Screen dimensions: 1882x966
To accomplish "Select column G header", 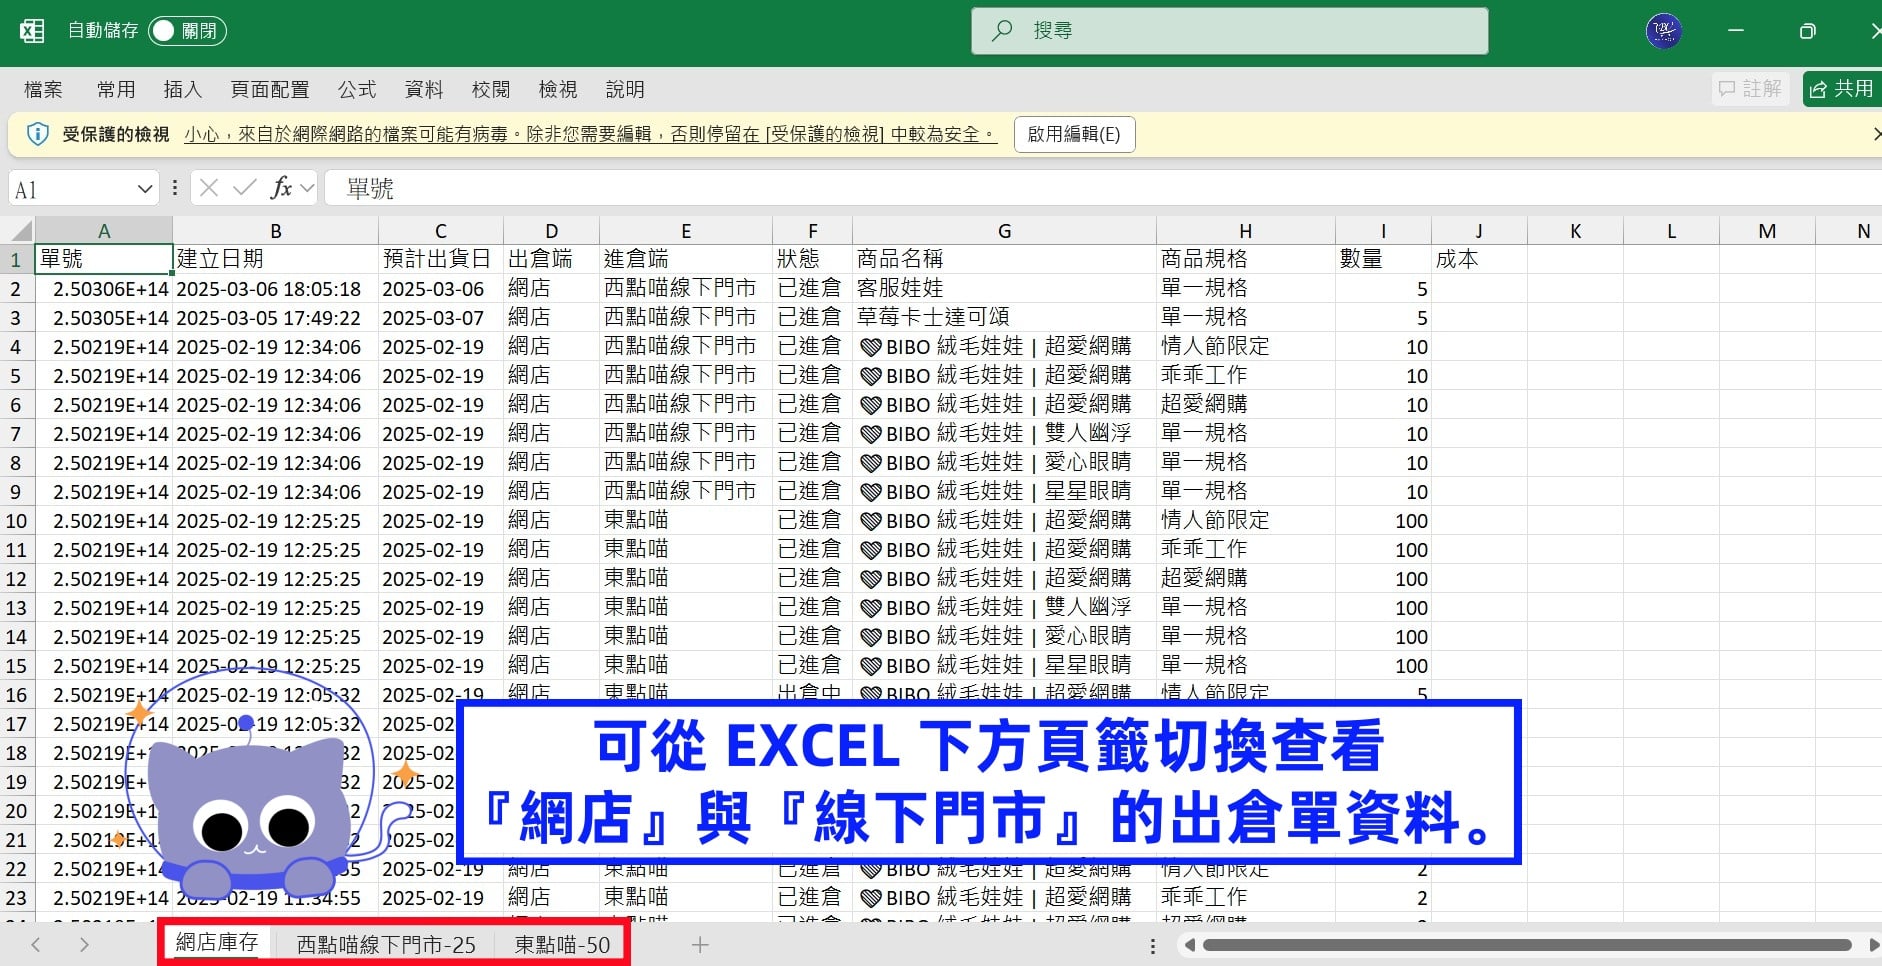I will tap(1004, 231).
